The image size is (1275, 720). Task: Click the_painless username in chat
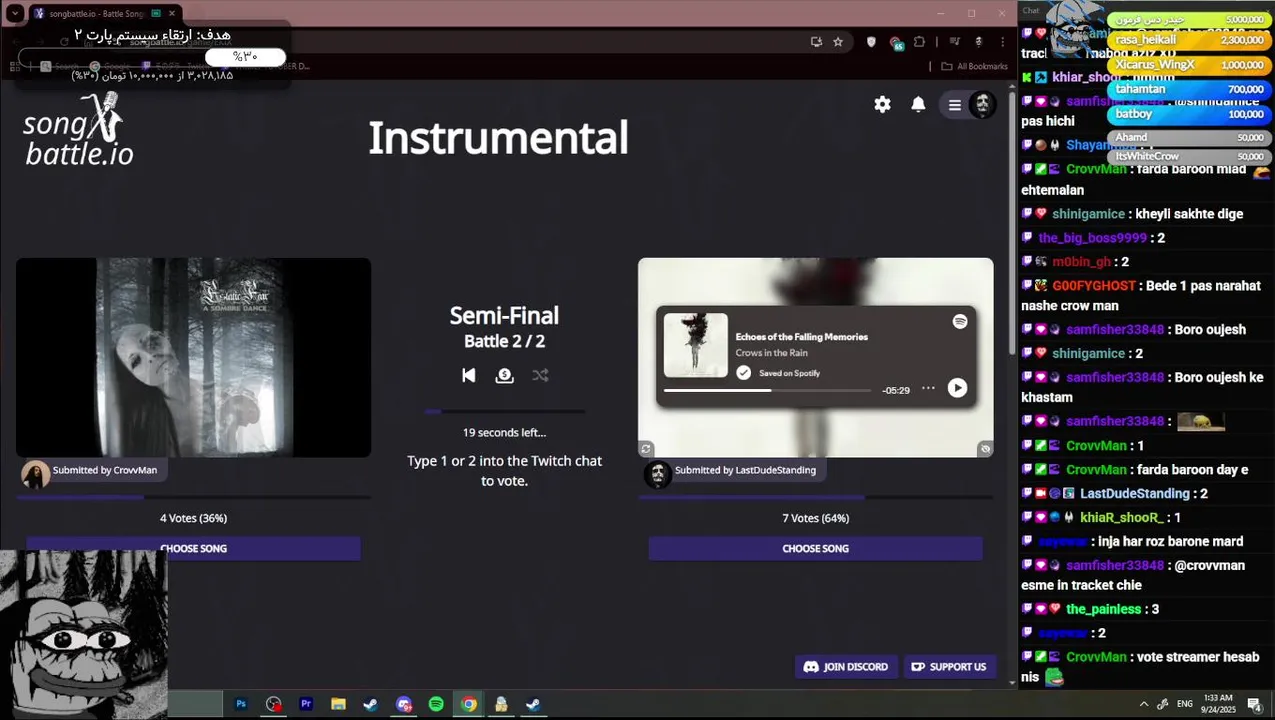pyautogui.click(x=1103, y=609)
